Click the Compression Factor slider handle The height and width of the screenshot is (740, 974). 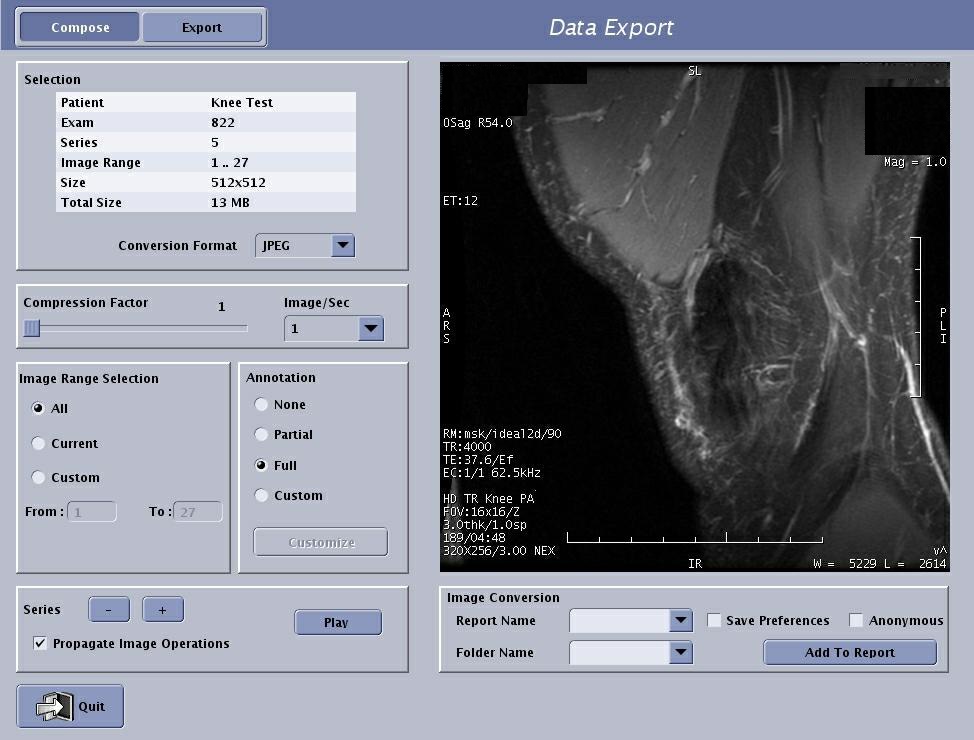(x=32, y=328)
